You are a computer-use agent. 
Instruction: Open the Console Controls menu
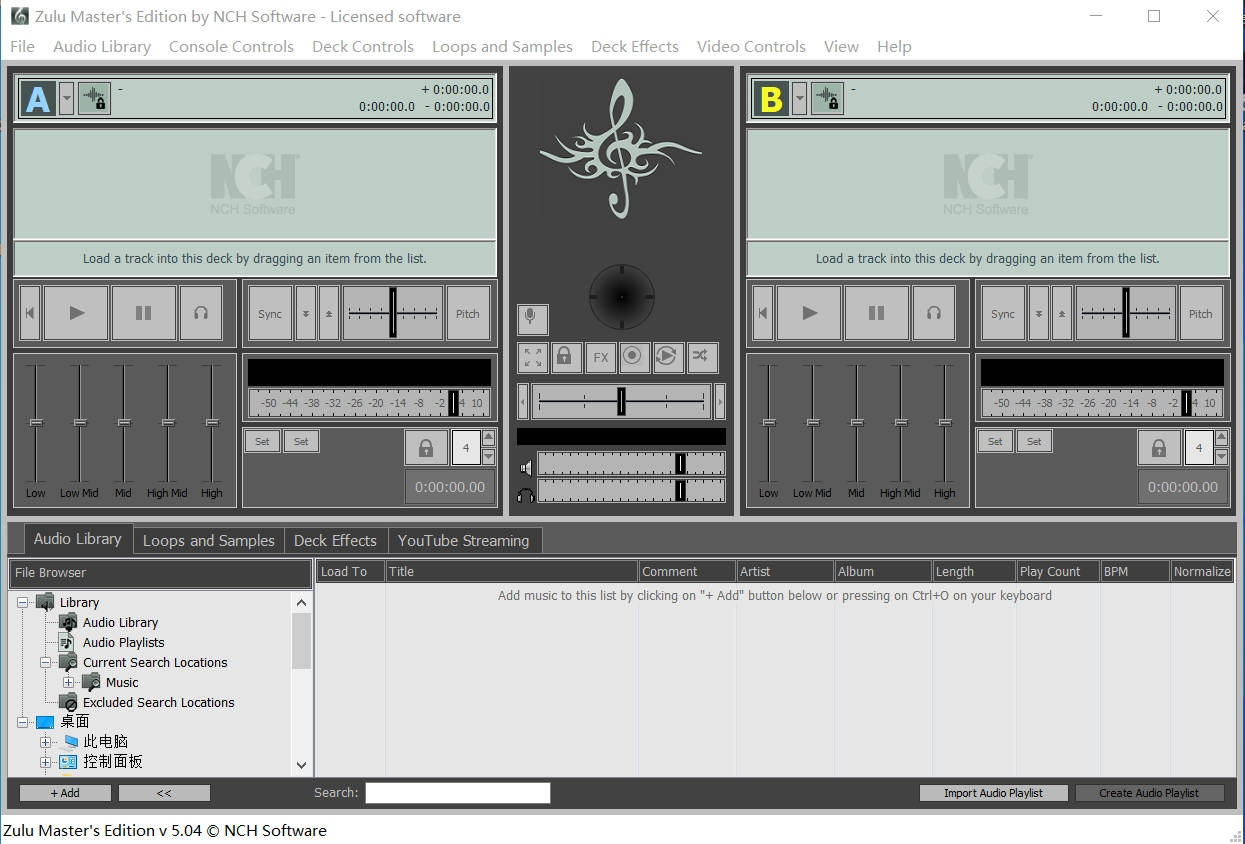pyautogui.click(x=231, y=46)
